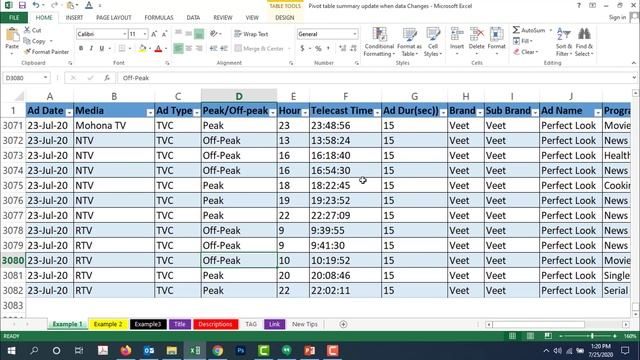Open Firefox from the taskbar

tap(126, 350)
